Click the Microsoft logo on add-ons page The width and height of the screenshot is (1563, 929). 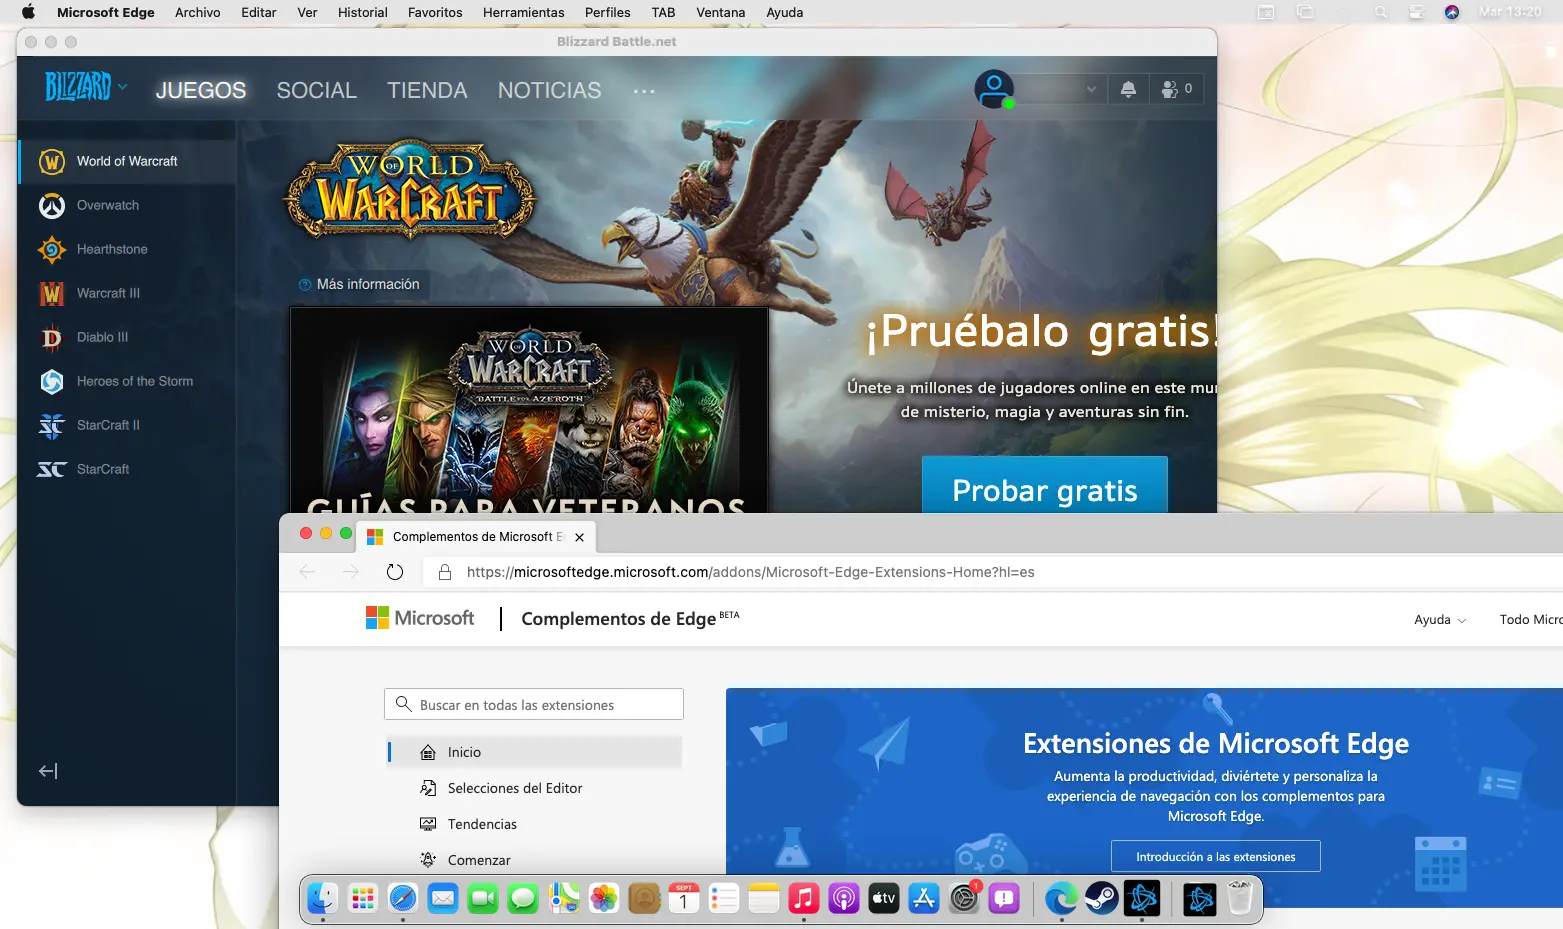point(420,618)
